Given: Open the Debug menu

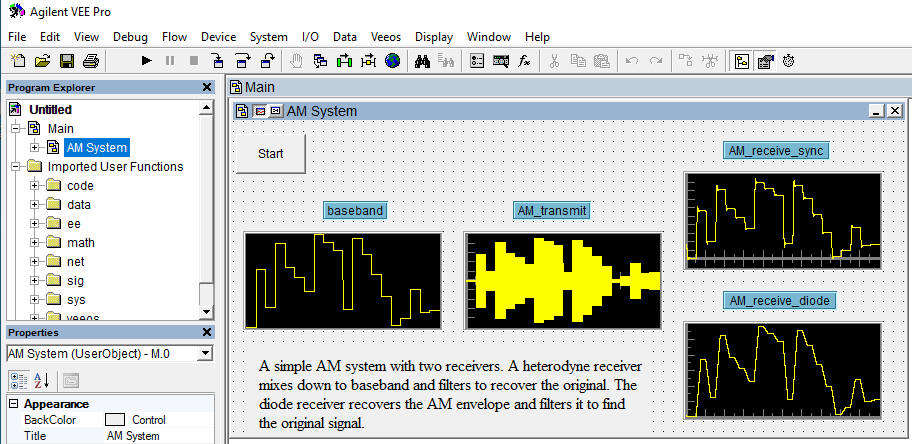Looking at the screenshot, I should tap(130, 36).
